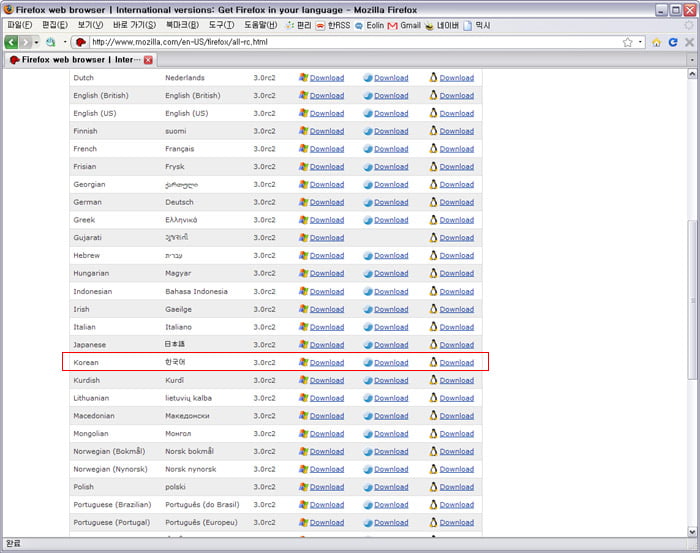Open the 편집(E) menu
700x553 pixels.
tap(54, 25)
